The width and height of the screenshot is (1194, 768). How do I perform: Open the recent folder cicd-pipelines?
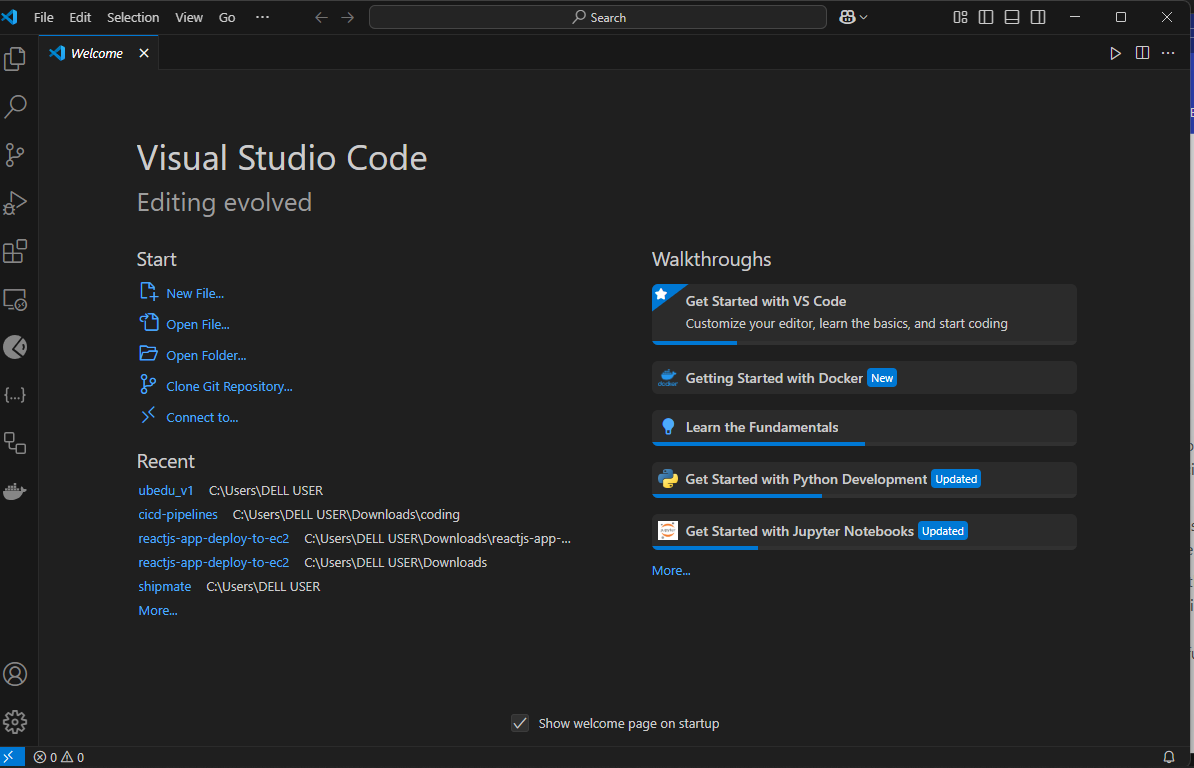coord(178,515)
